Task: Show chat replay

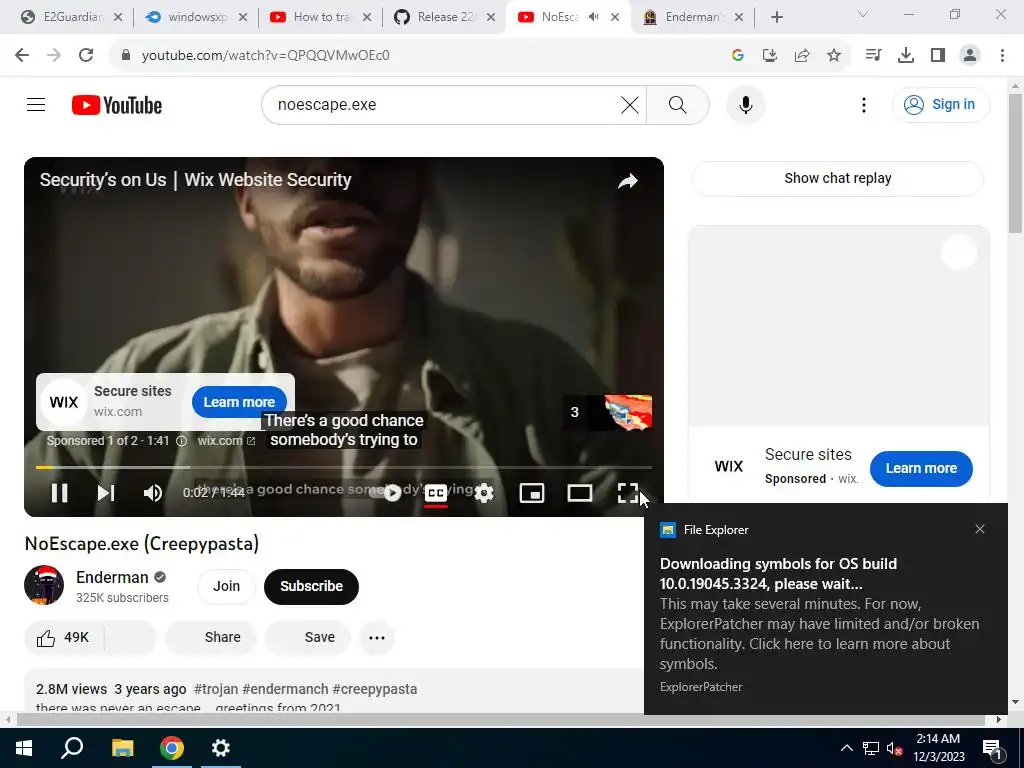Action: tap(837, 178)
